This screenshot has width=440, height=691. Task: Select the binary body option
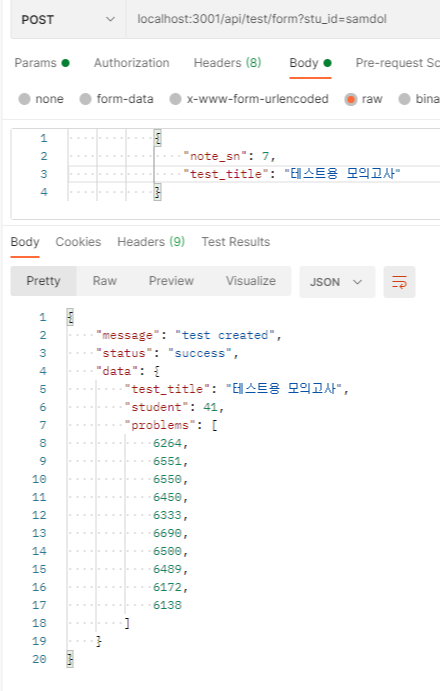pos(419,99)
